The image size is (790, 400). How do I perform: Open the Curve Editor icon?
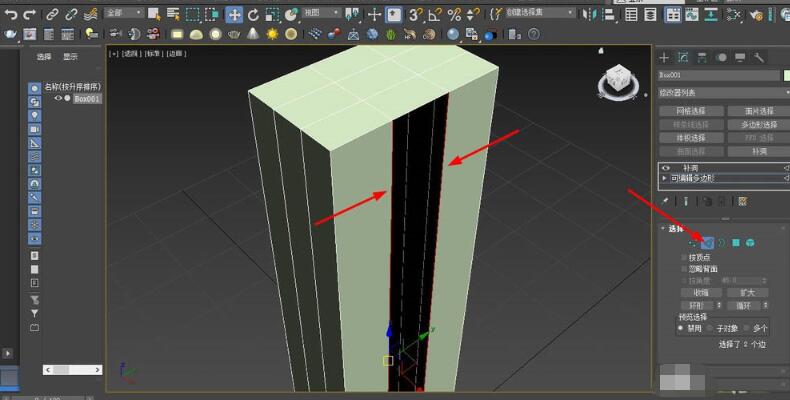692,15
